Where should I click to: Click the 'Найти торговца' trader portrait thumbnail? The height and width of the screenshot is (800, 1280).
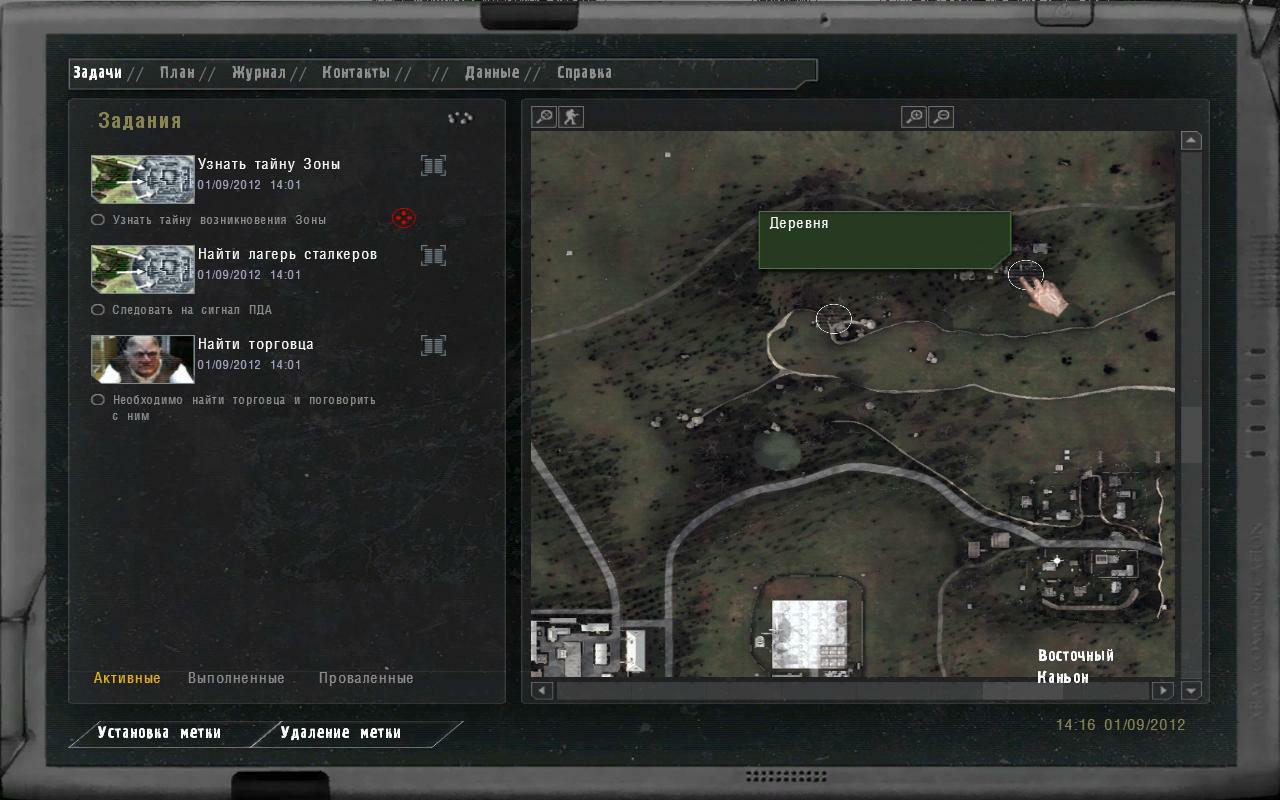[x=142, y=359]
